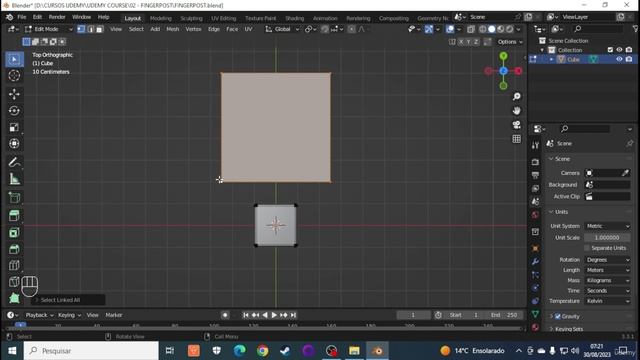Click the play animation button
The image size is (640, 360).
point(274,315)
